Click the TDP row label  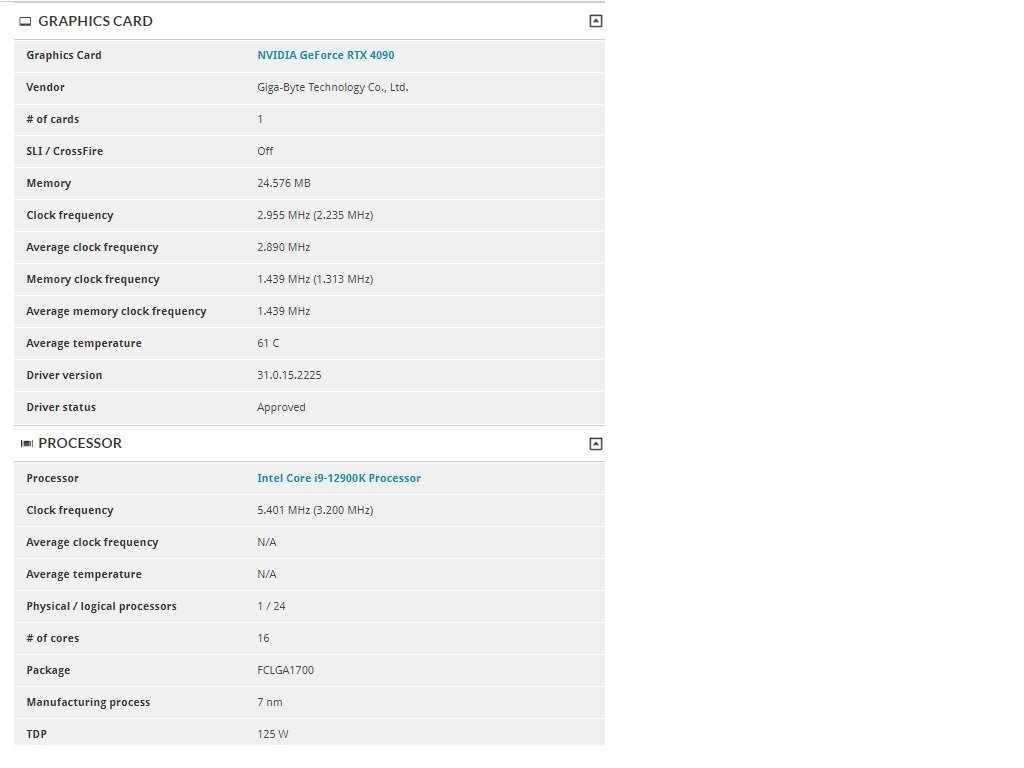coord(37,735)
